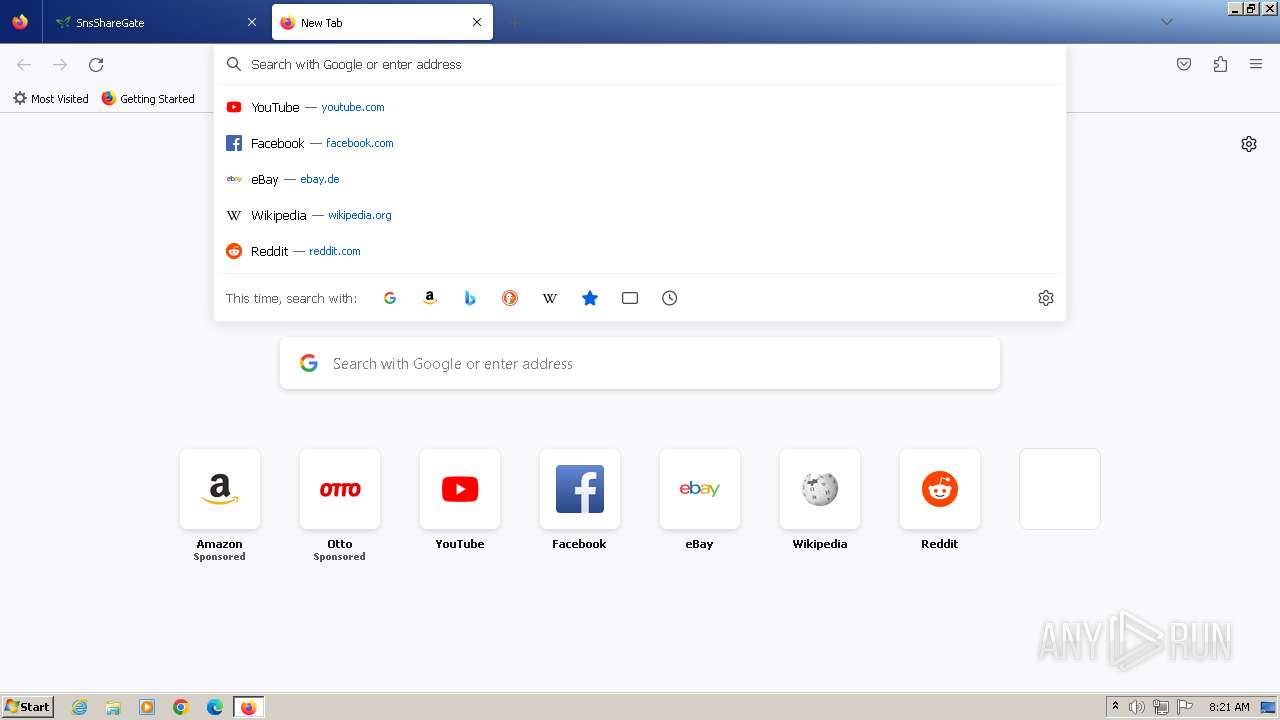Image resolution: width=1280 pixels, height=720 pixels.
Task: Choose the Reddit reddit.com suggestion
Action: (x=640, y=251)
